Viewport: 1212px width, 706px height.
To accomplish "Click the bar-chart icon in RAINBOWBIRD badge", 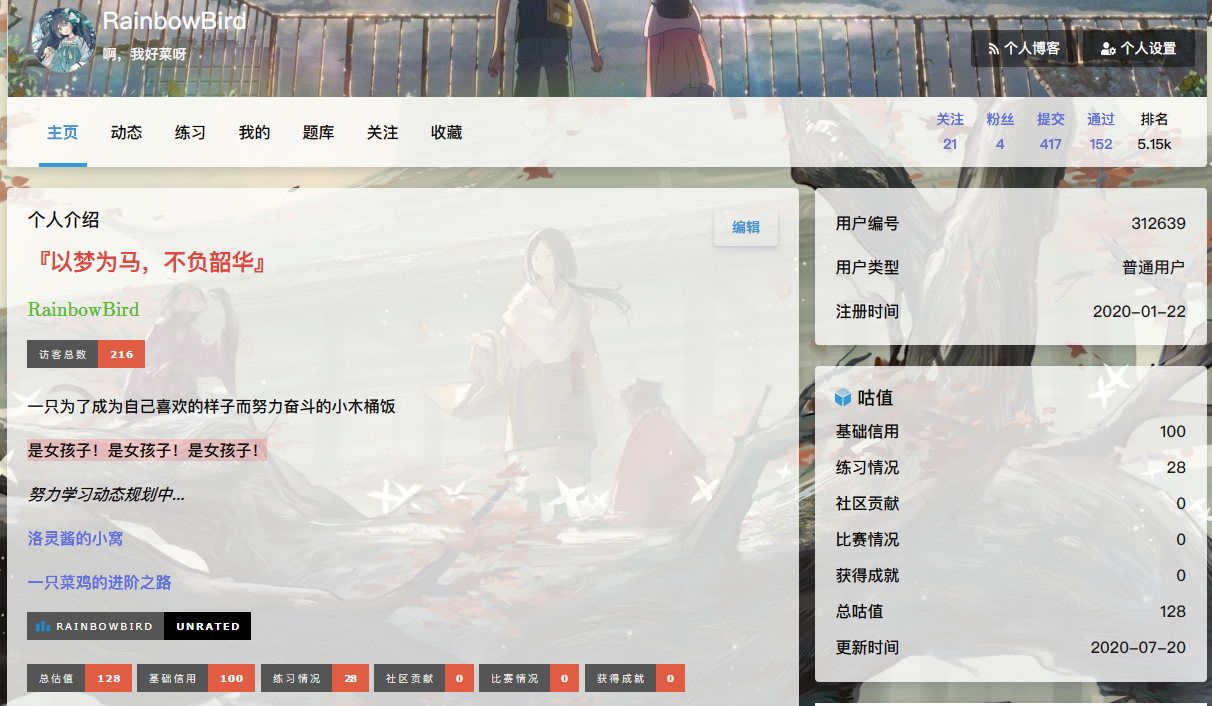I will 43,626.
